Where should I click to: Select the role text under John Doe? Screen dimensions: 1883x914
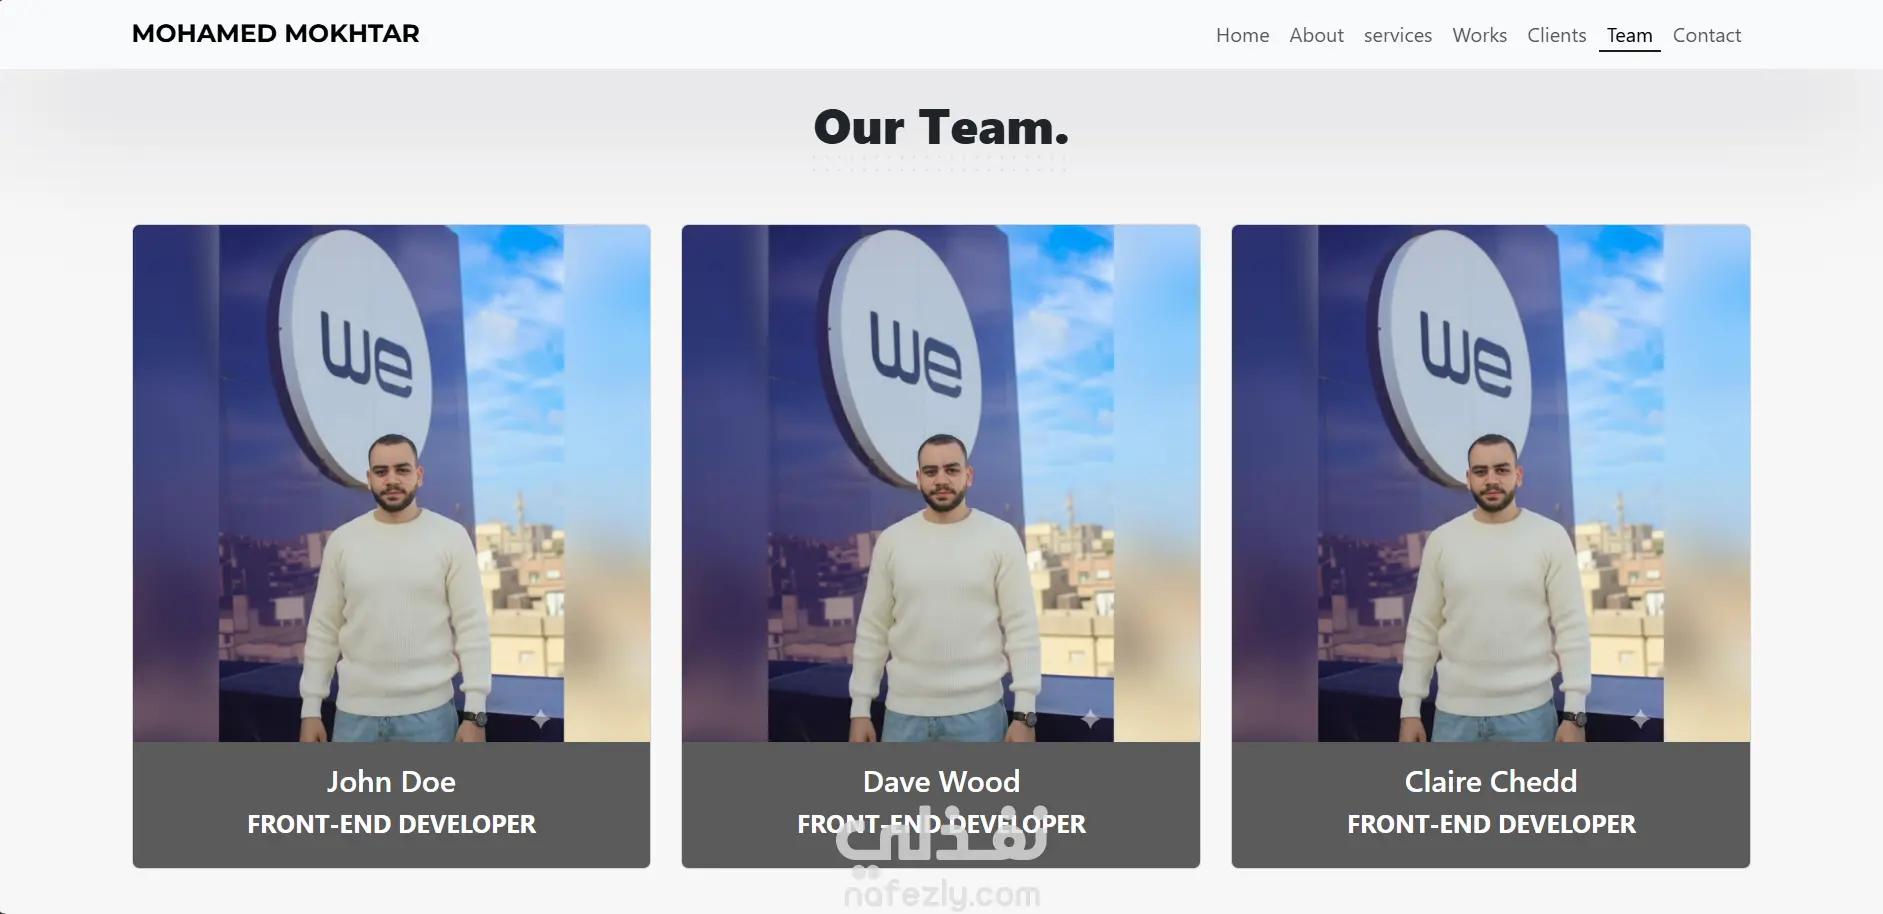[x=391, y=824]
